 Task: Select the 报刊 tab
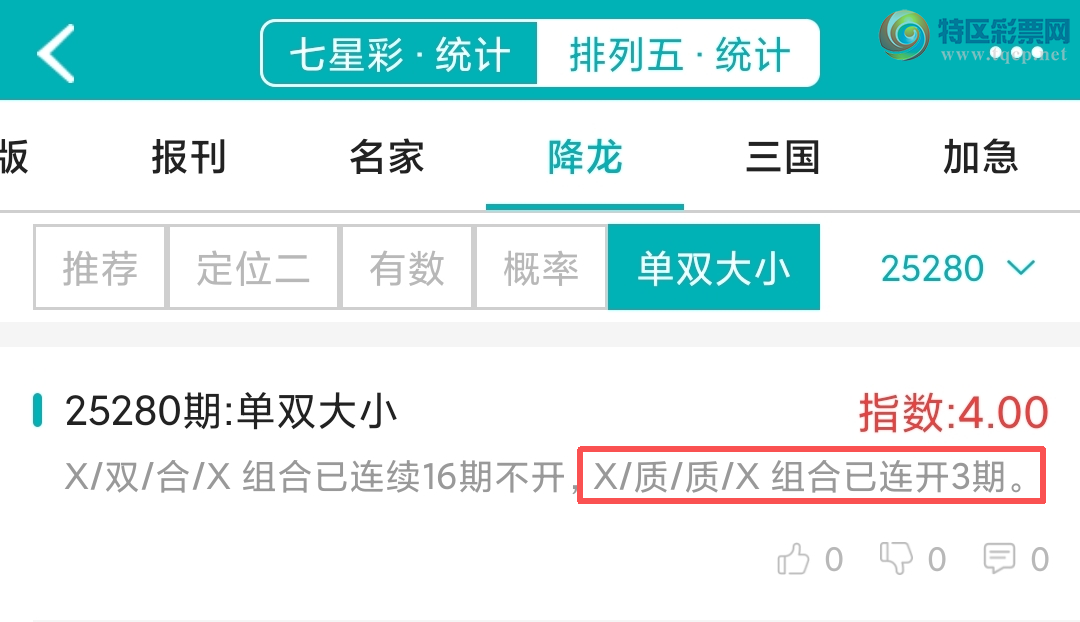pos(189,157)
